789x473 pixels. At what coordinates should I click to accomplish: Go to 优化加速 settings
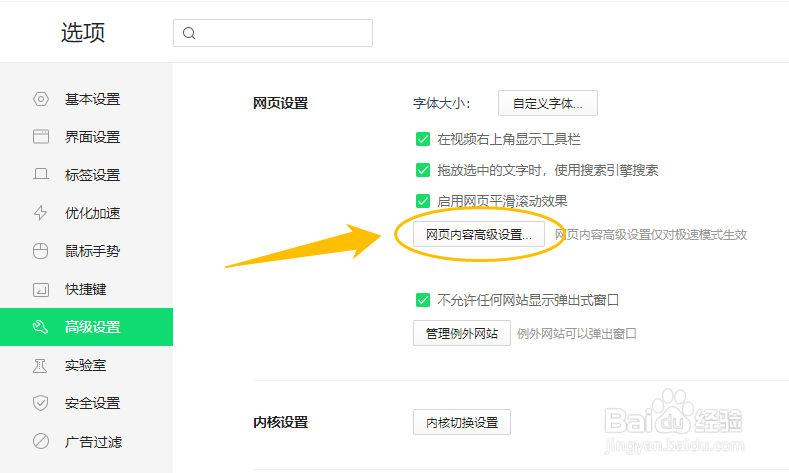point(87,213)
